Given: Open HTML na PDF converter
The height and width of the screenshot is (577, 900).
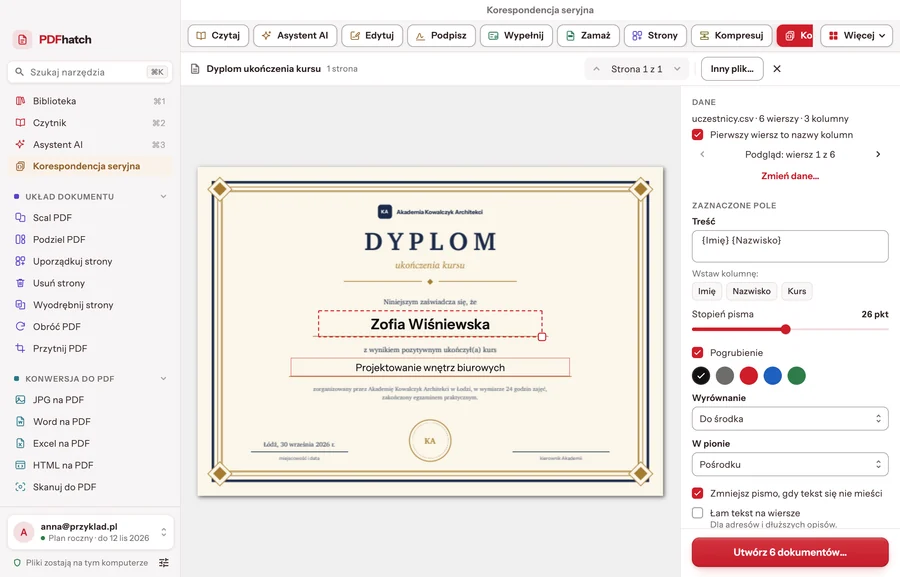Looking at the screenshot, I should pos(90,466).
